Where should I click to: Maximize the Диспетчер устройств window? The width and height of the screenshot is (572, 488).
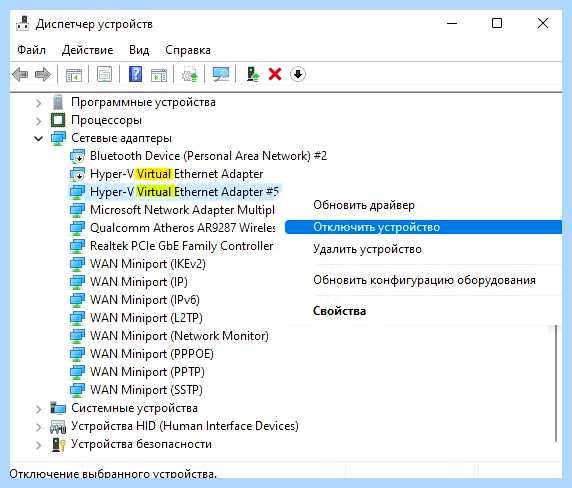[x=497, y=24]
